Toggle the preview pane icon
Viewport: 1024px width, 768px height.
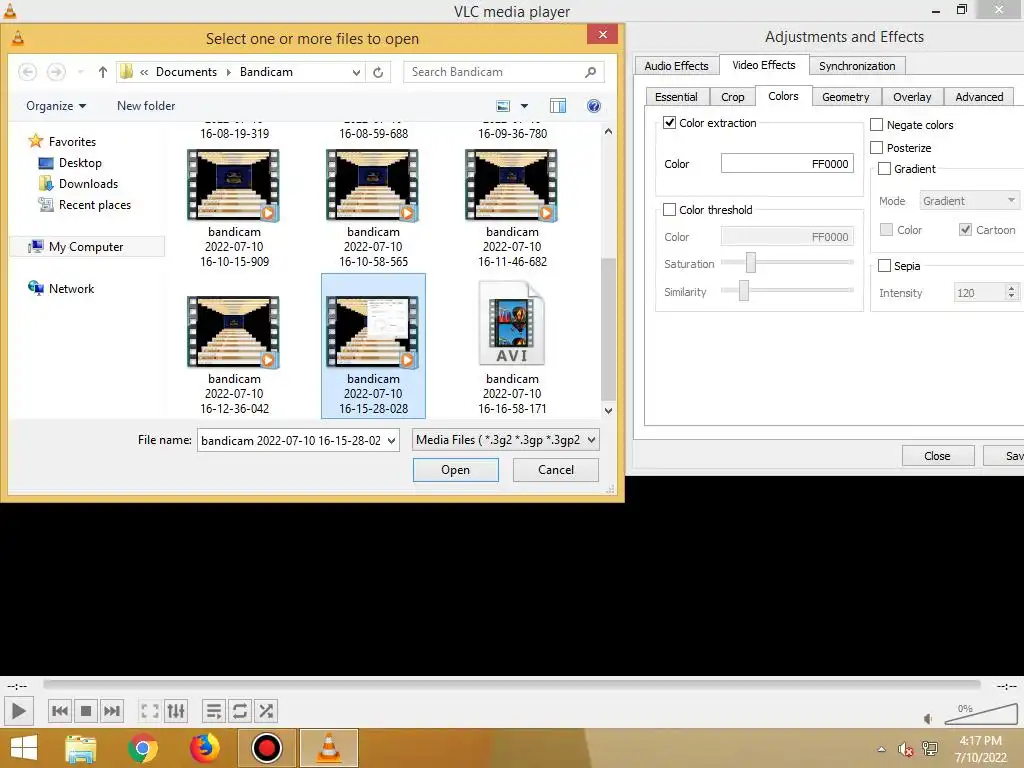pyautogui.click(x=558, y=106)
